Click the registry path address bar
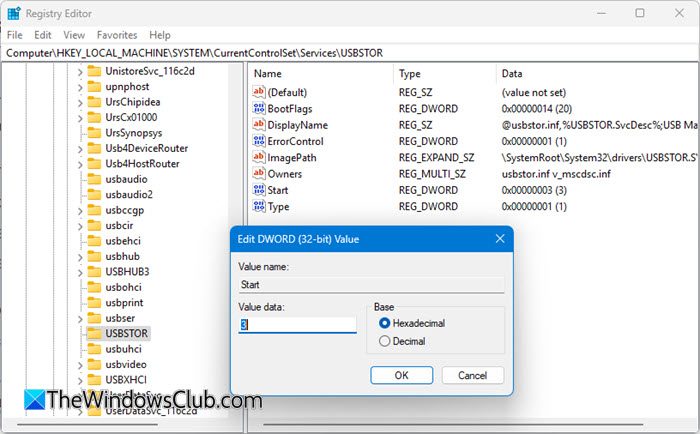Screen dimensions: 700x434 [350, 53]
